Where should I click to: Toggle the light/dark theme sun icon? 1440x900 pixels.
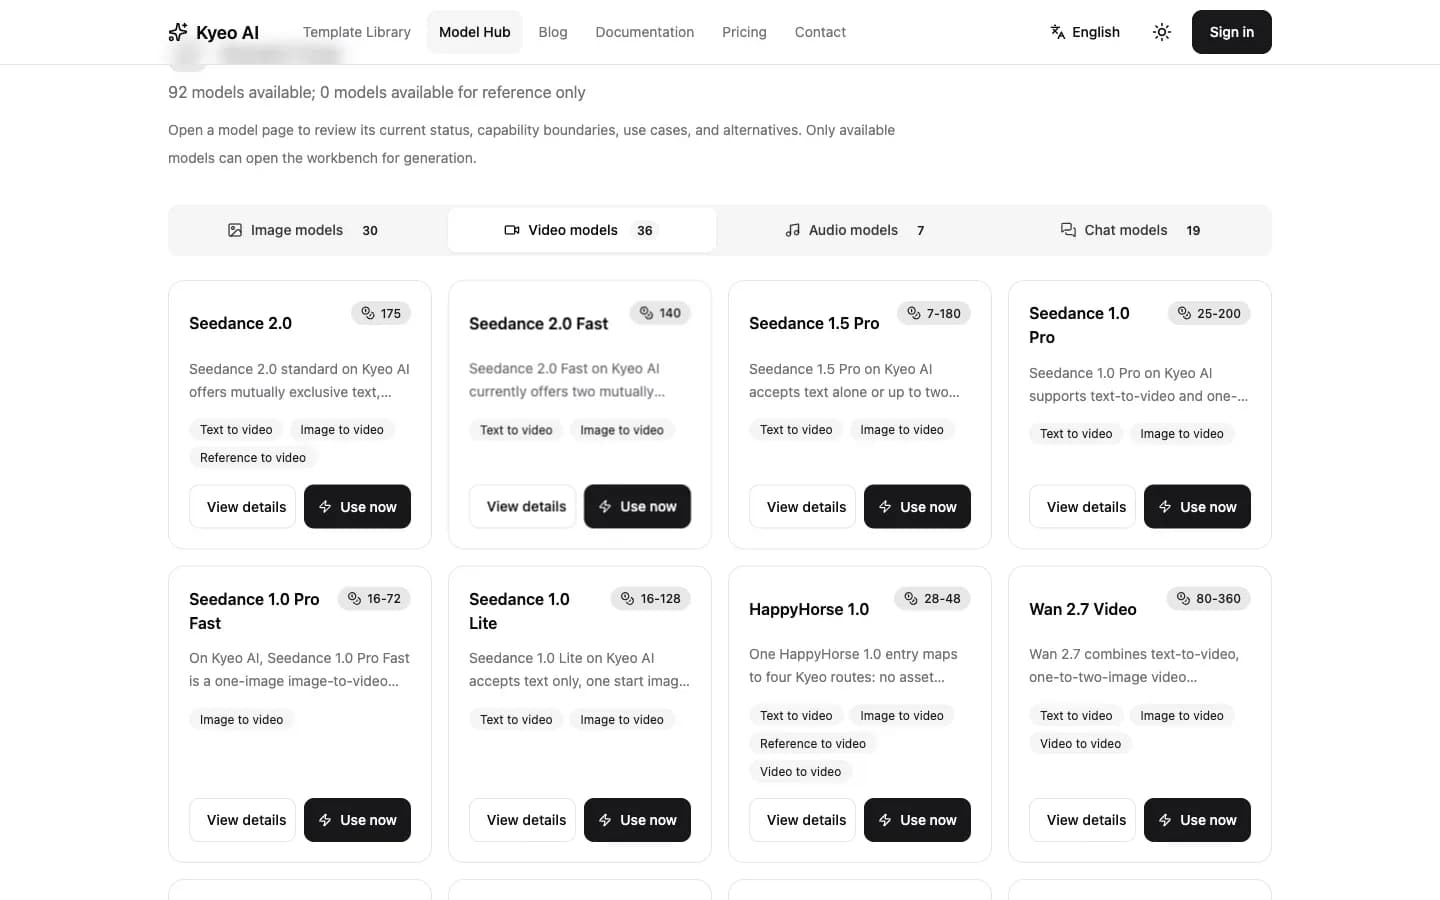click(x=1162, y=32)
